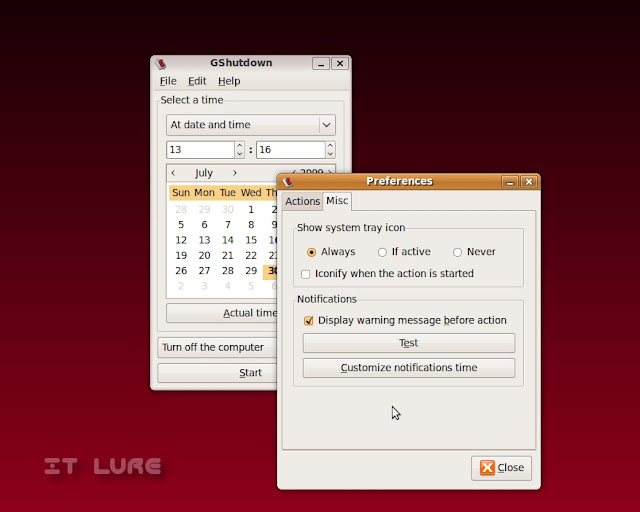
Task: Go to next month after July
Action: click(235, 173)
